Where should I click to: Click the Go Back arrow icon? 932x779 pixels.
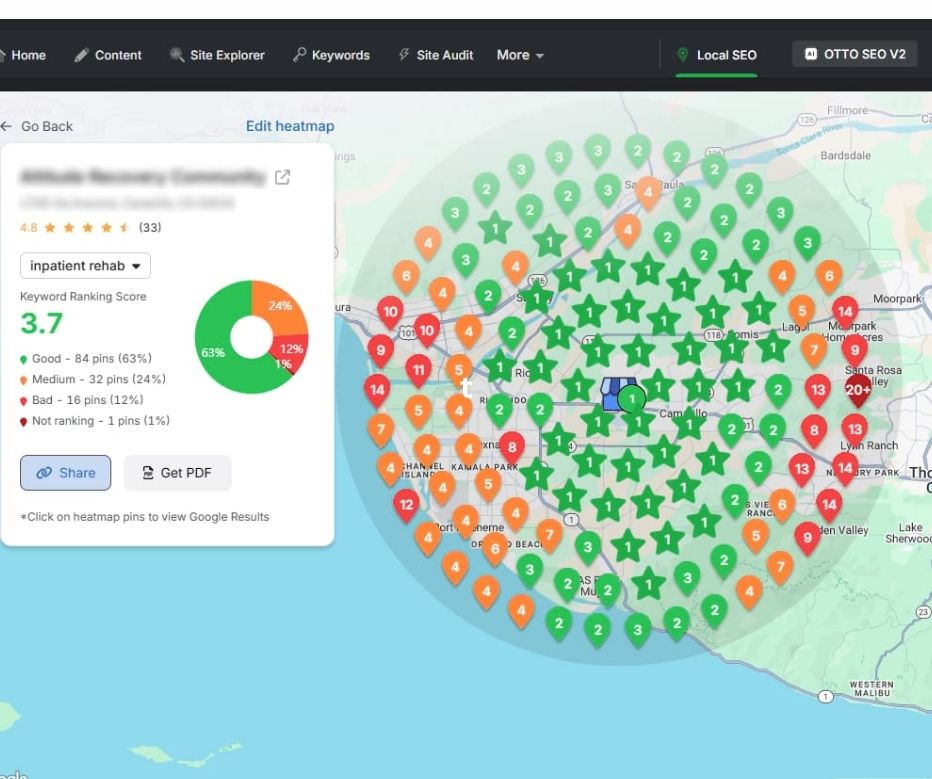7,126
